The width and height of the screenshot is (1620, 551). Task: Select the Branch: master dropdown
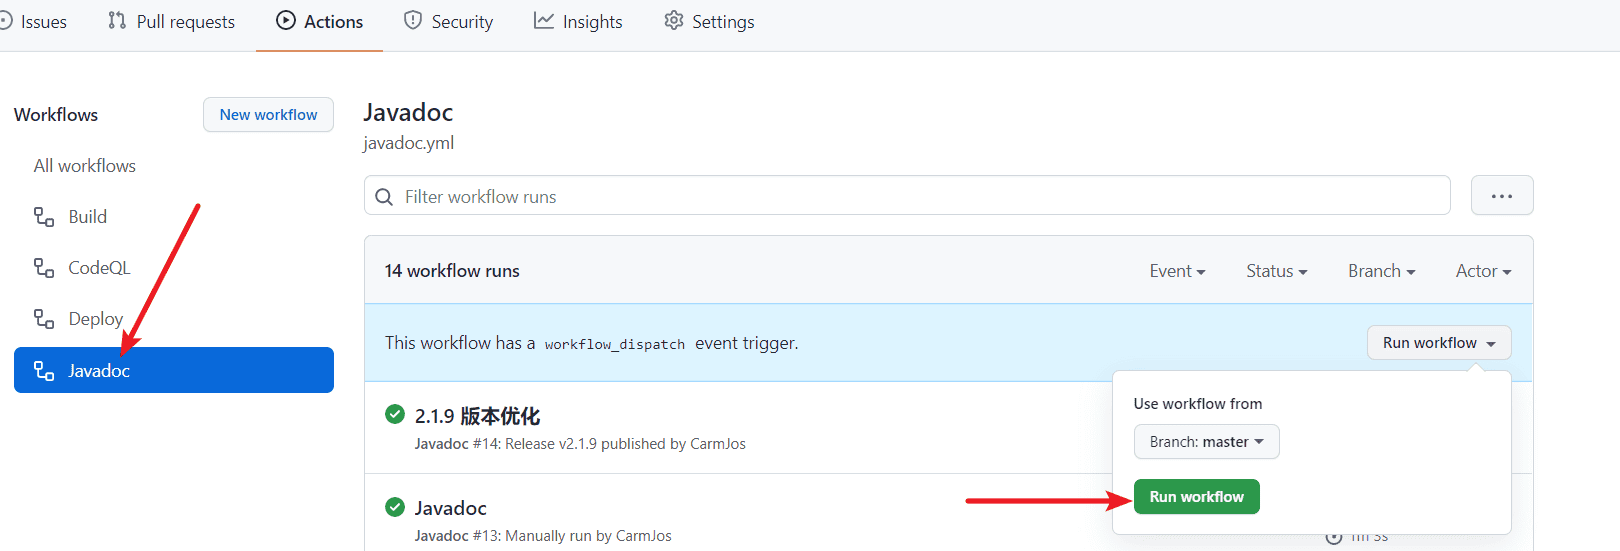click(1206, 442)
